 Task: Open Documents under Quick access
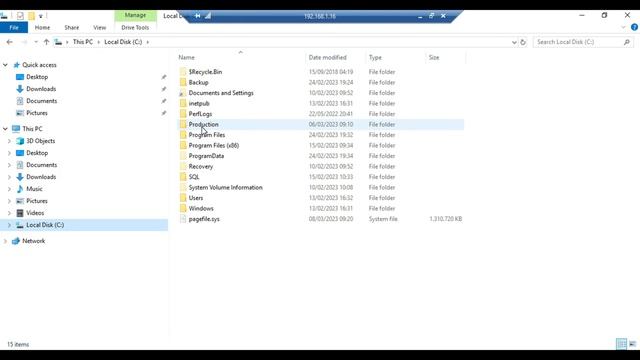coord(41,101)
